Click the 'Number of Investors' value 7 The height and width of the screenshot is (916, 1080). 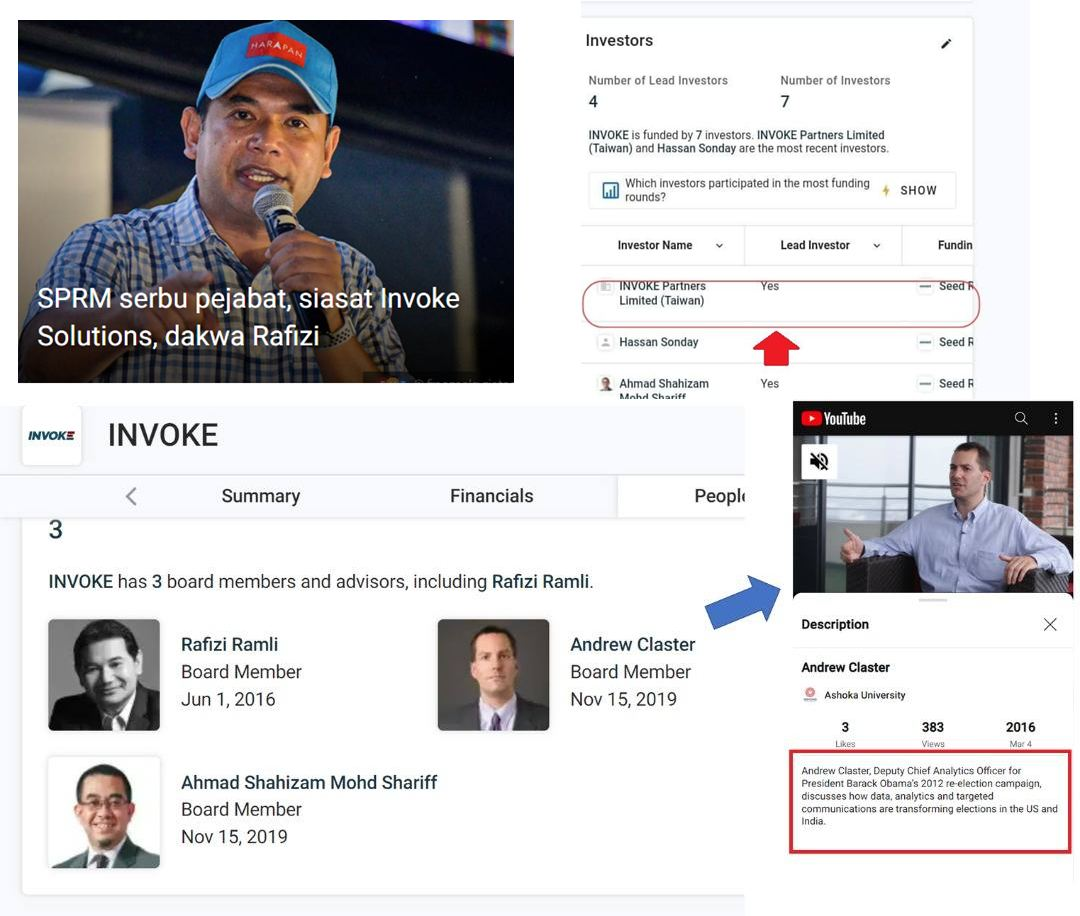785,102
